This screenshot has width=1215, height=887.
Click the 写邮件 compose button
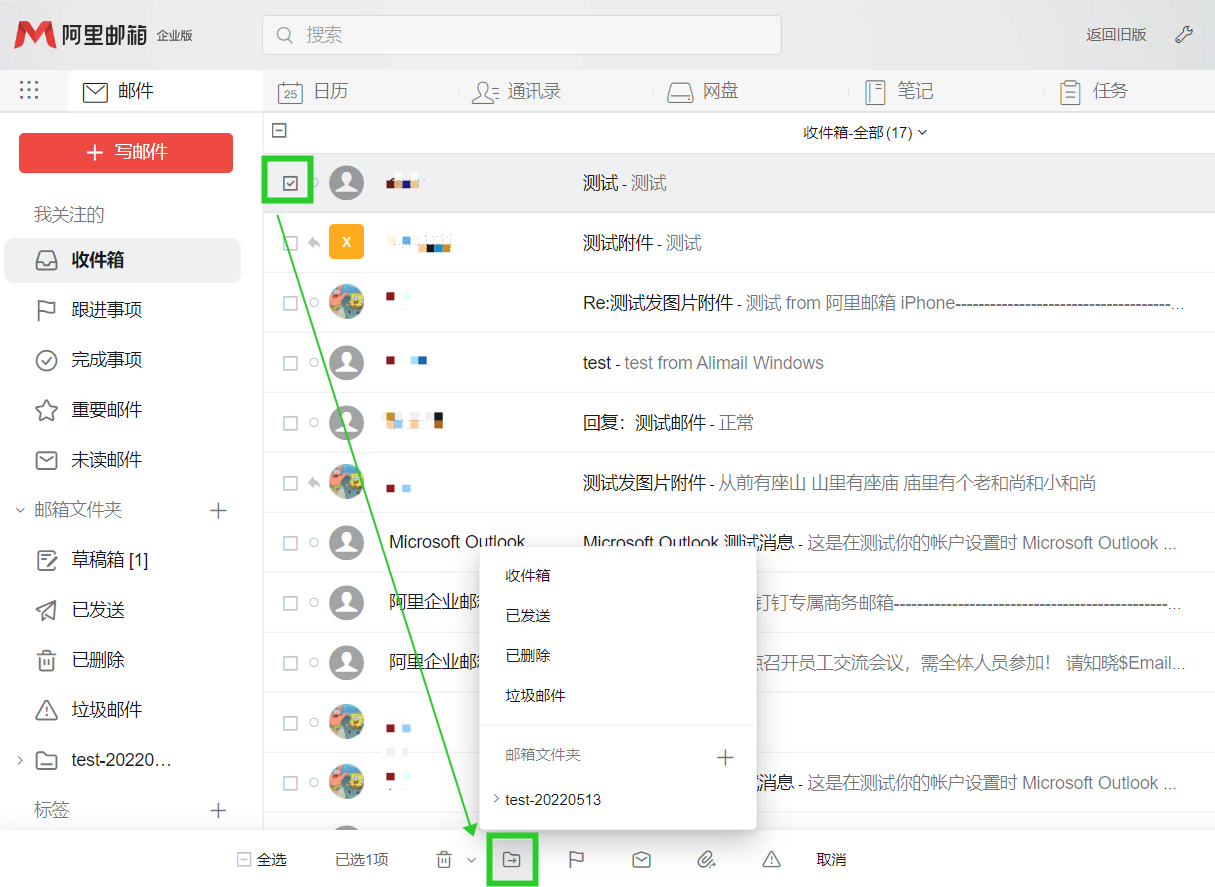click(x=125, y=153)
